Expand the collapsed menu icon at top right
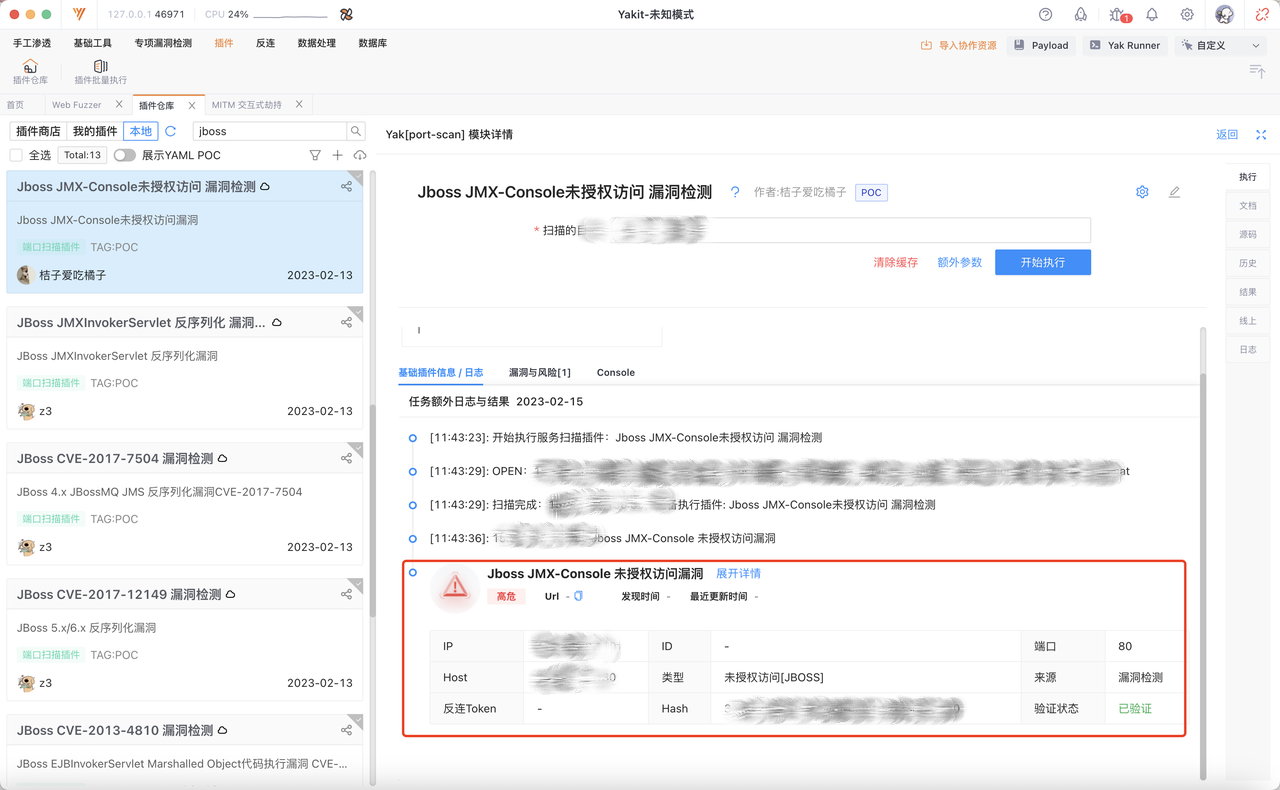Screen dimensions: 1280x790 click(x=1257, y=70)
